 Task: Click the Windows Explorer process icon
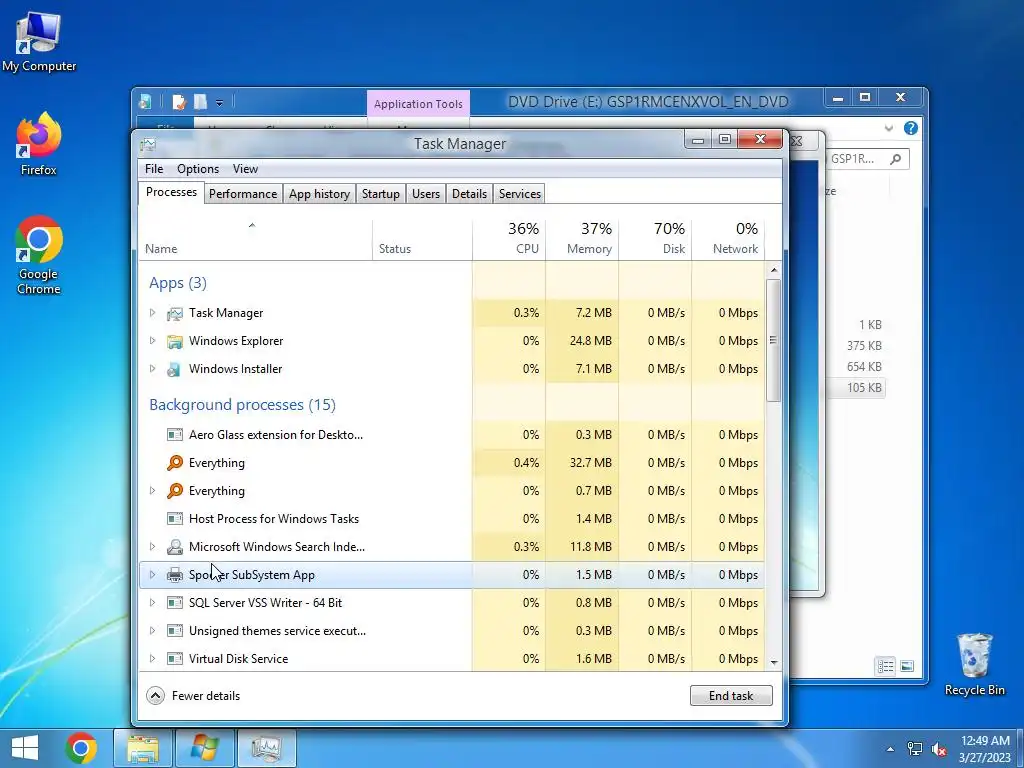pos(174,342)
